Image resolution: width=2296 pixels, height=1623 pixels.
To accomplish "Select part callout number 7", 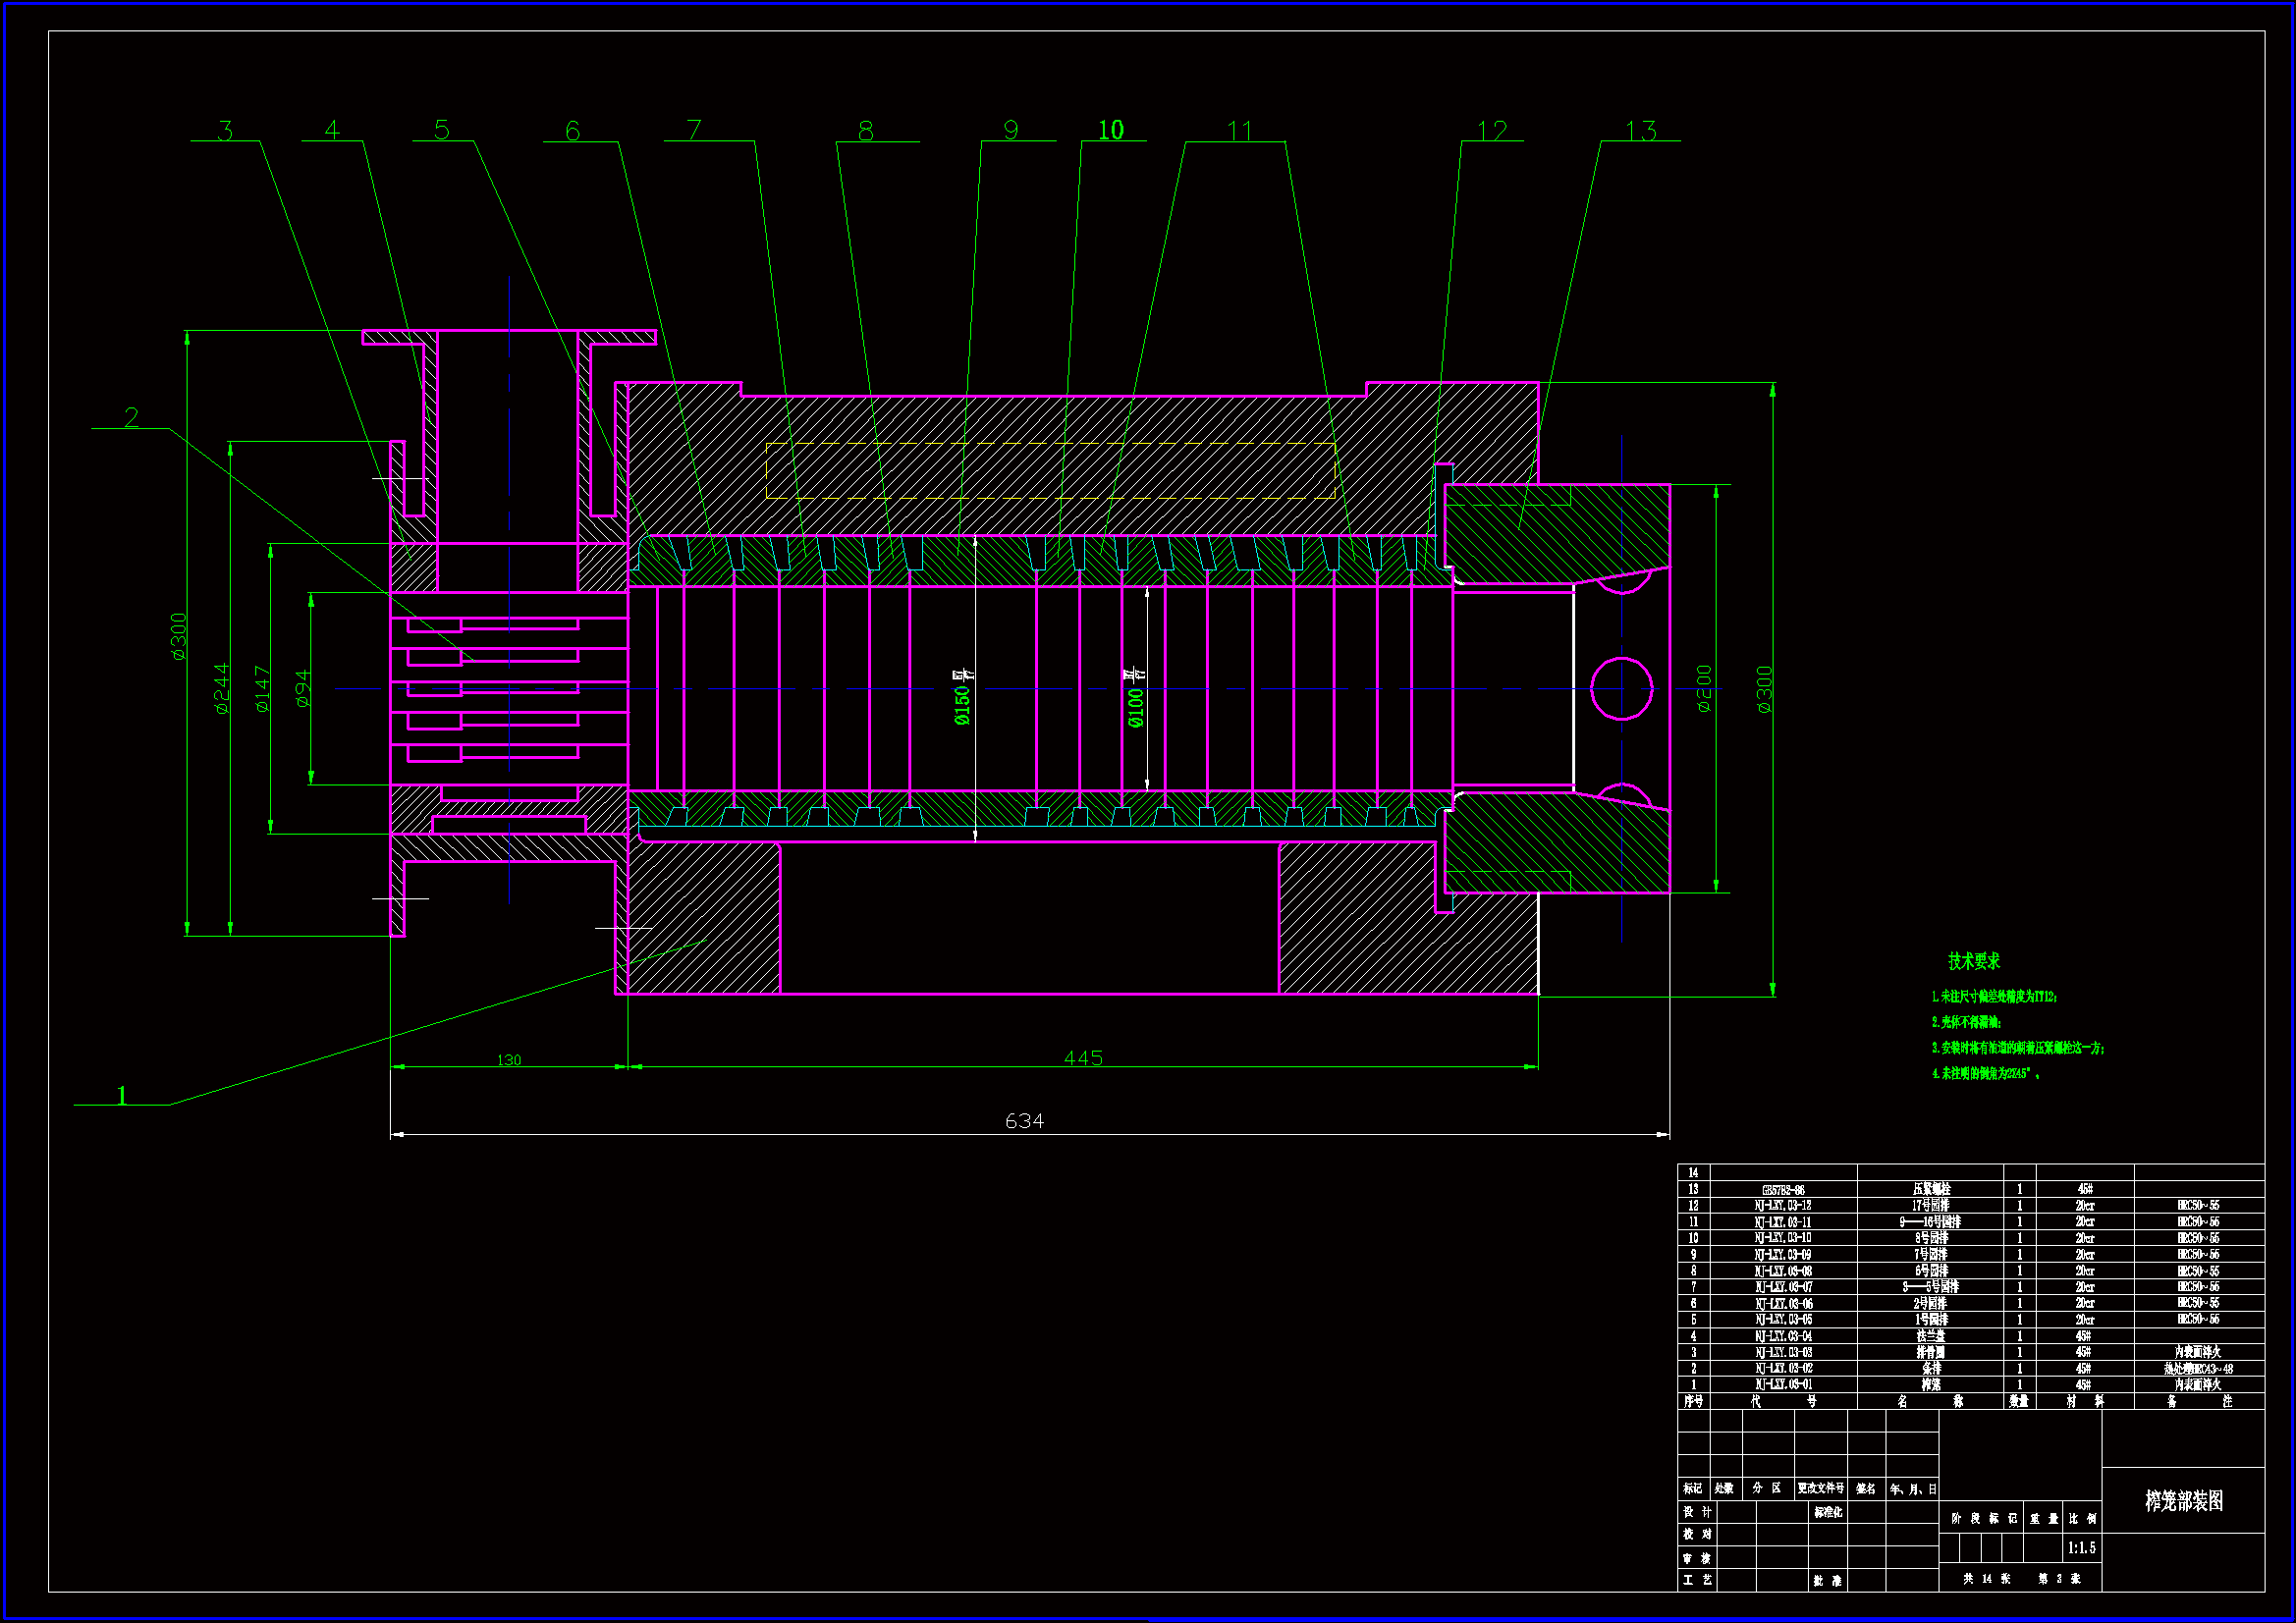I will 694,130.
